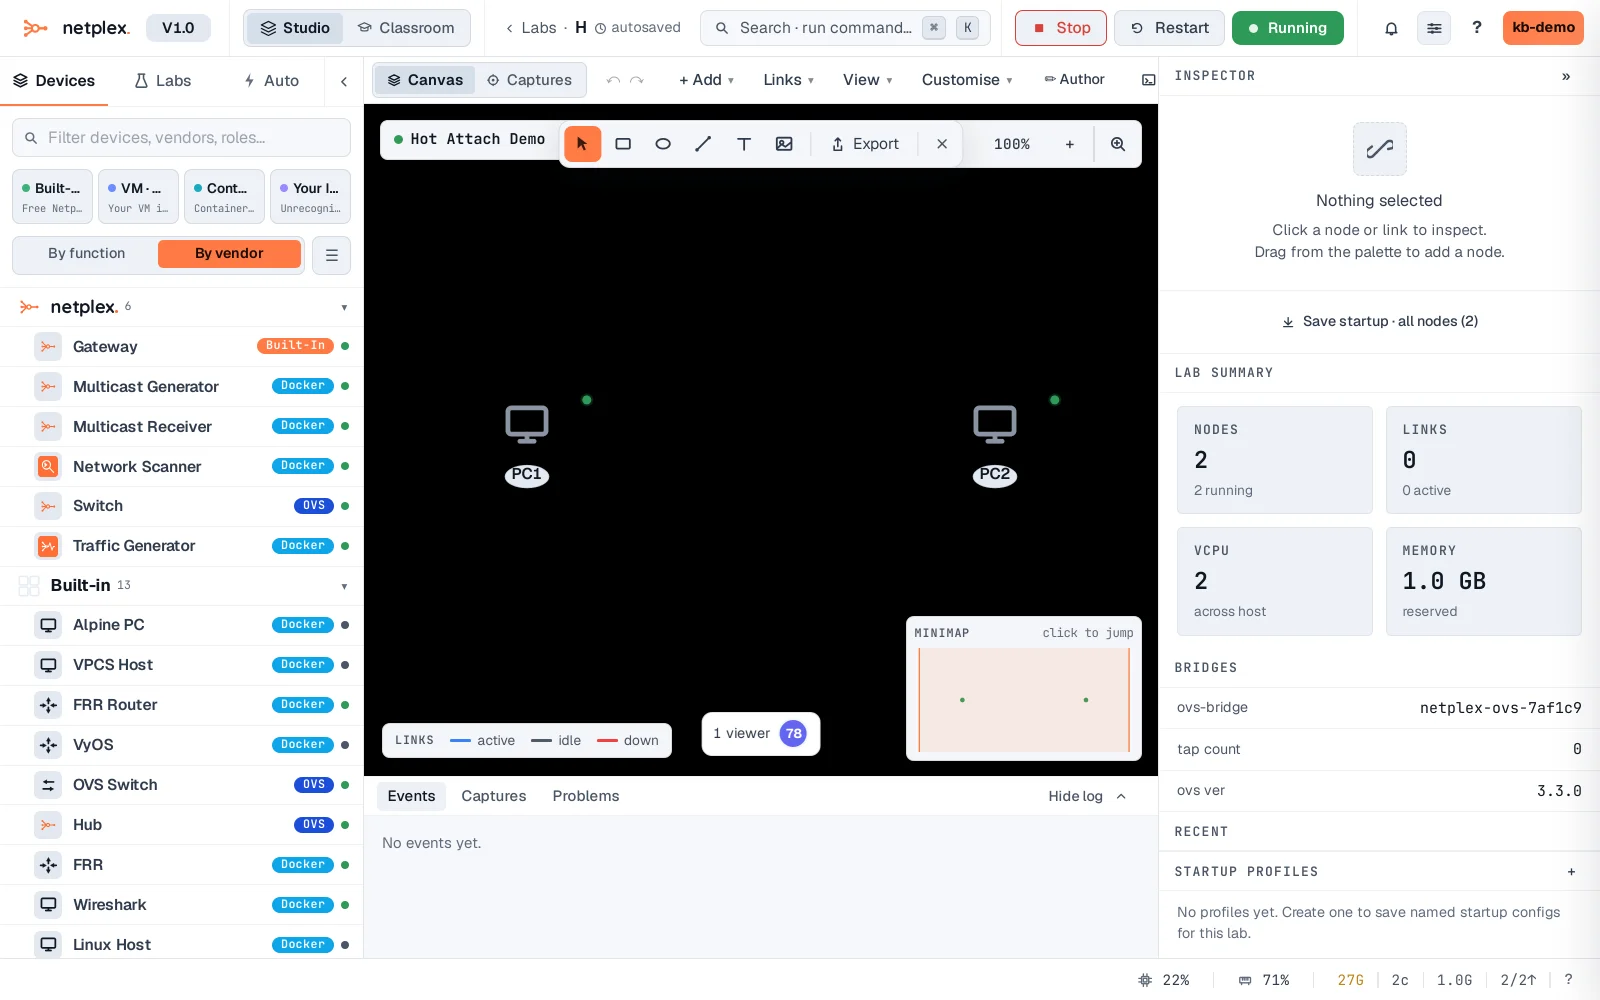This screenshot has width=1600, height=1000.
Task: Open the Customise dropdown menu
Action: click(x=966, y=80)
